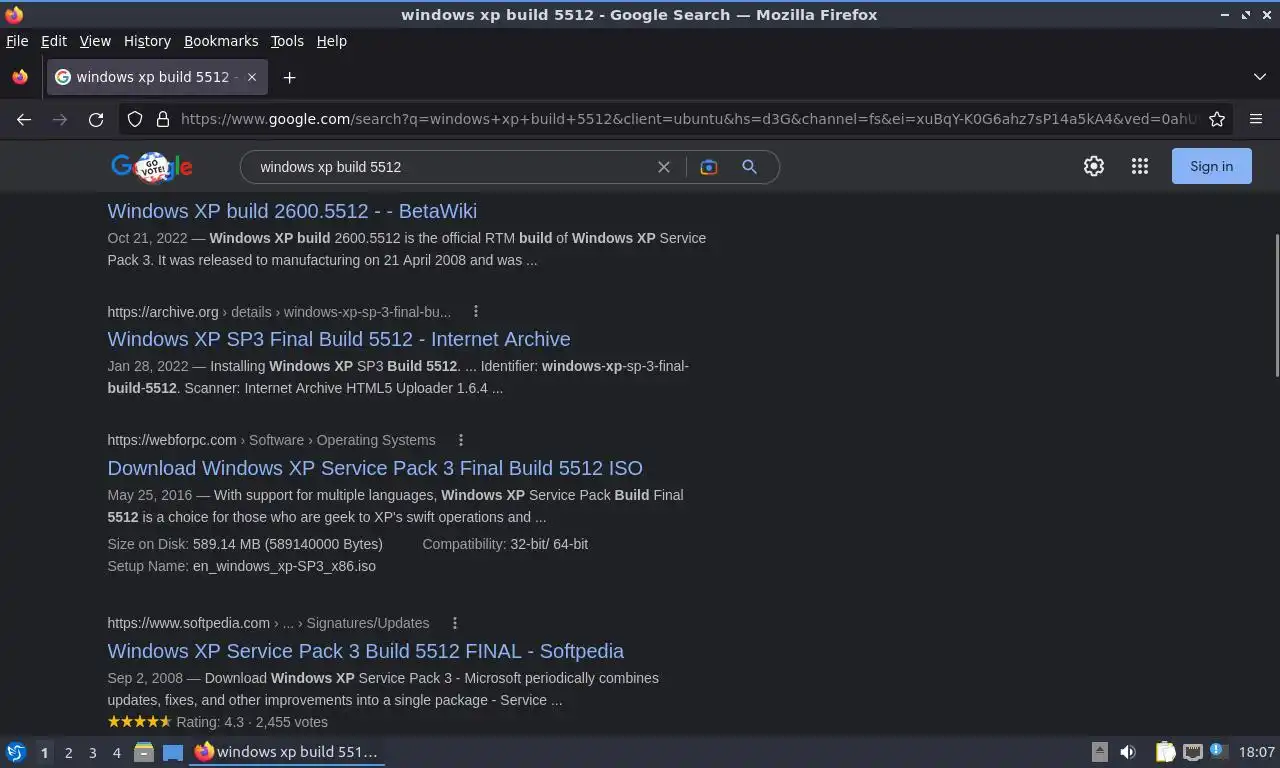Viewport: 1280px width, 768px height.
Task: Click the softpedia.com breadcrumb URL text
Action: 268,623
